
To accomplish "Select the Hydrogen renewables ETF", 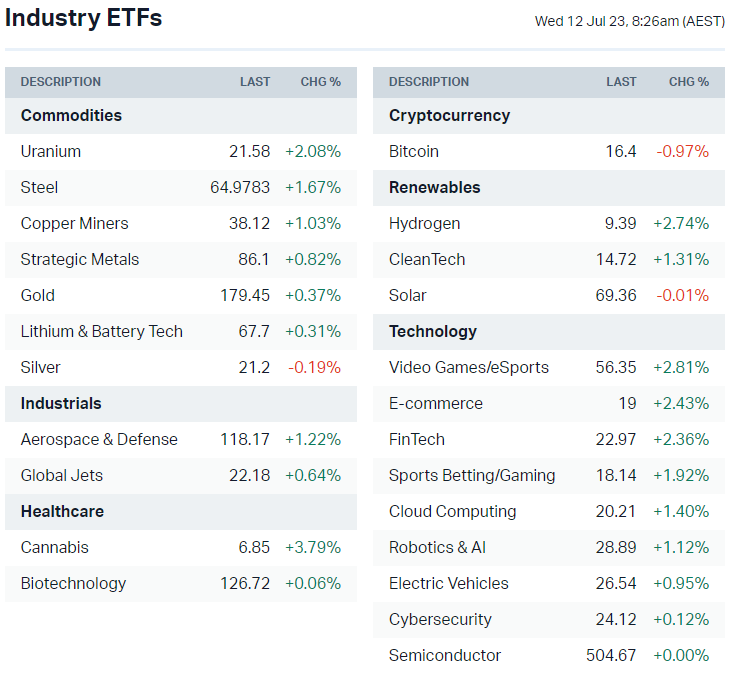I will point(425,224).
